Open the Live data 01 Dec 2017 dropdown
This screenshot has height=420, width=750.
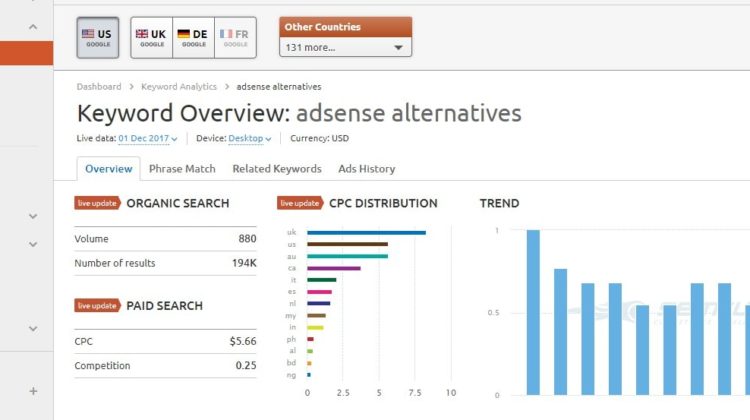[x=147, y=138]
